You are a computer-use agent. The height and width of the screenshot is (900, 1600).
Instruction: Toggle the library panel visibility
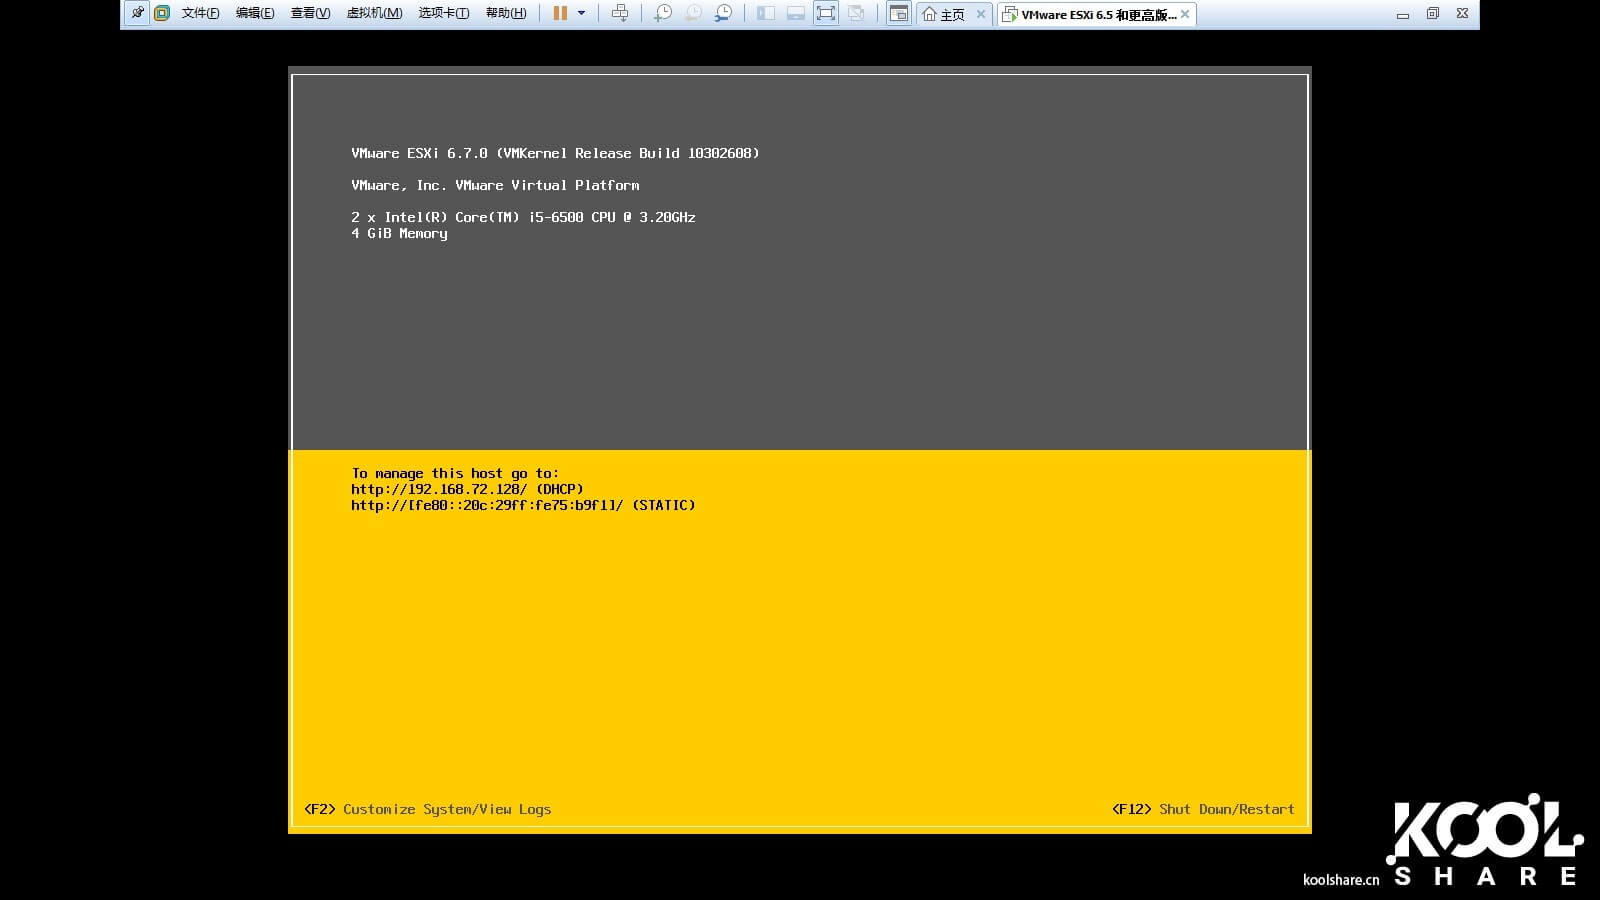[x=764, y=13]
